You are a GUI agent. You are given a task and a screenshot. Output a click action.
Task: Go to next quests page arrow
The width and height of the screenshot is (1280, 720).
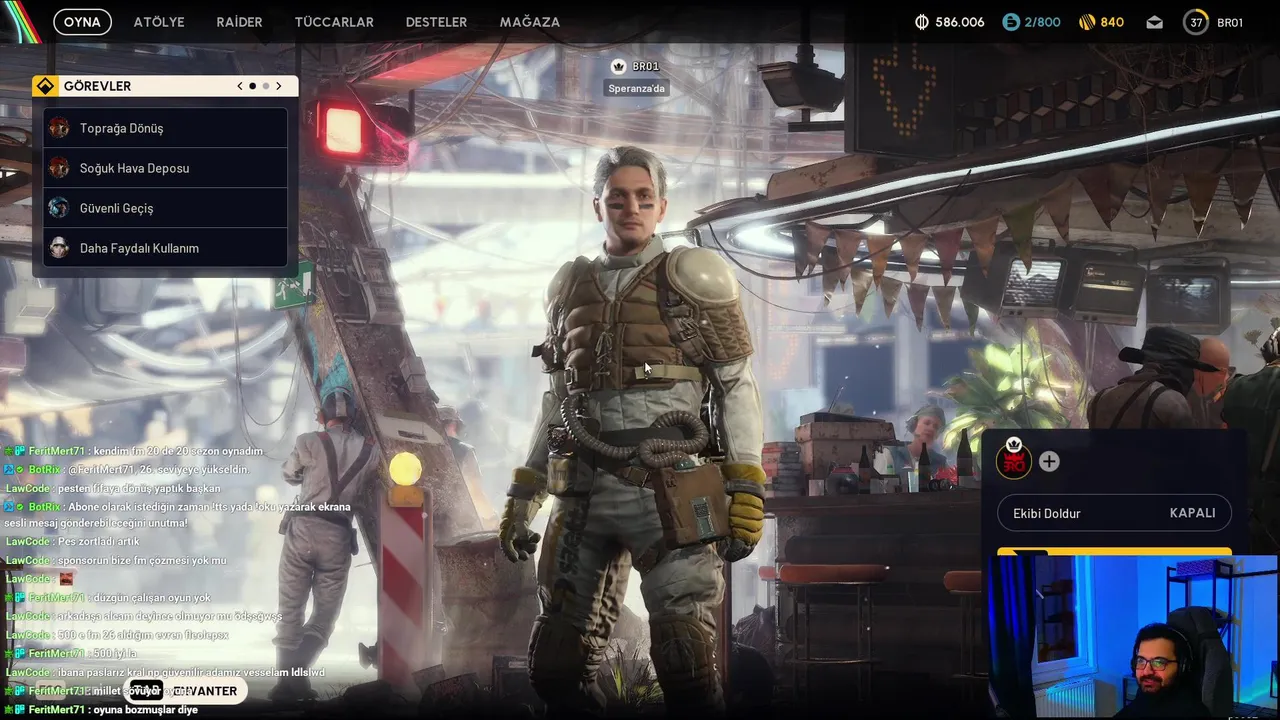click(x=278, y=86)
